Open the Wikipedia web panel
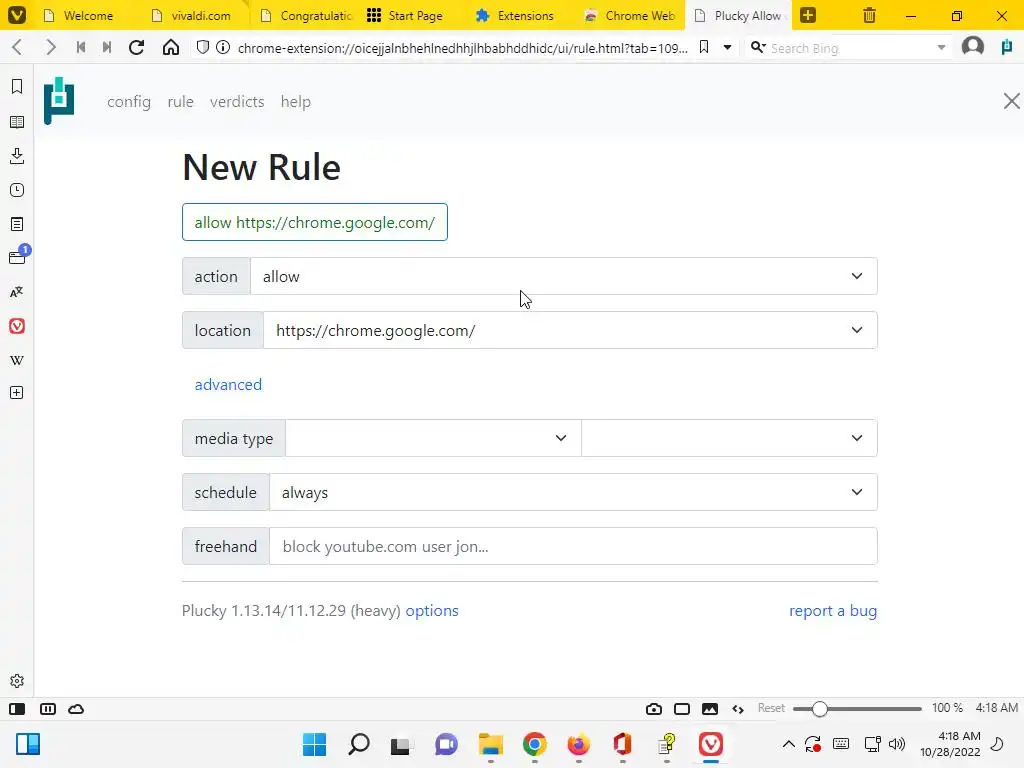 point(17,360)
